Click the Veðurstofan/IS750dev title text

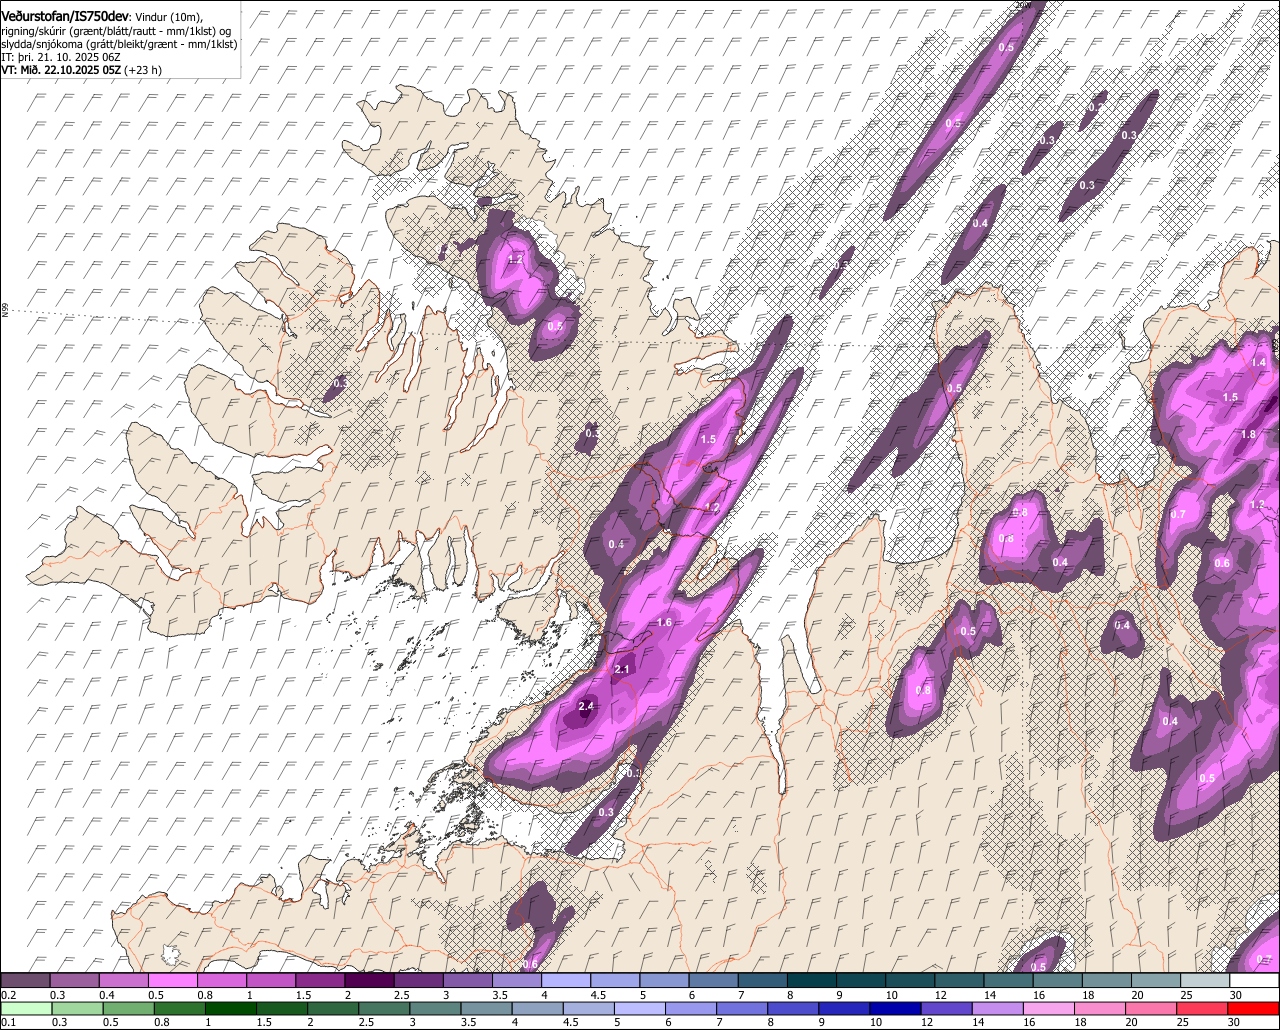[65, 15]
